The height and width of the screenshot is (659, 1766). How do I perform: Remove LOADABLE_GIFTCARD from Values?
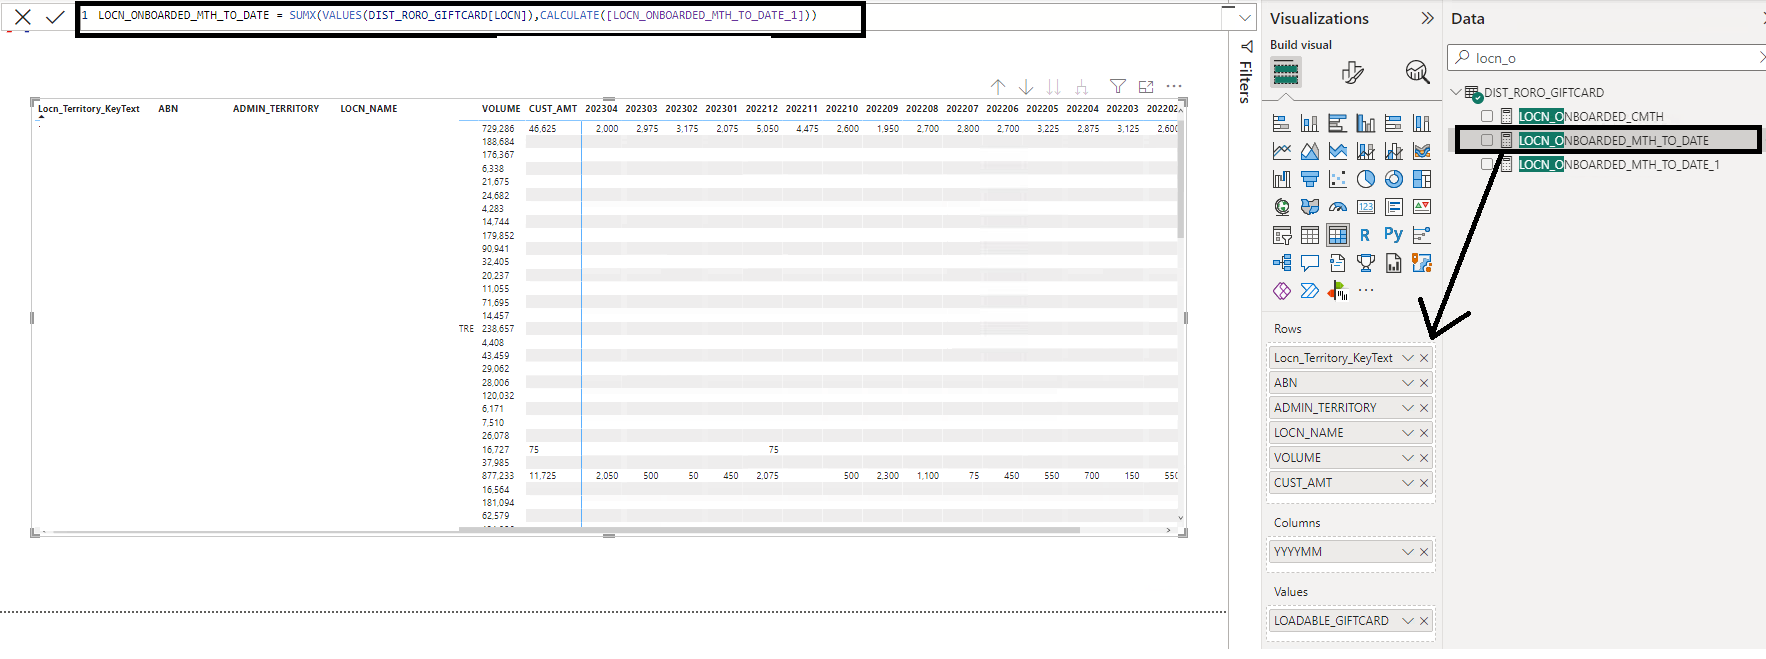[1424, 621]
